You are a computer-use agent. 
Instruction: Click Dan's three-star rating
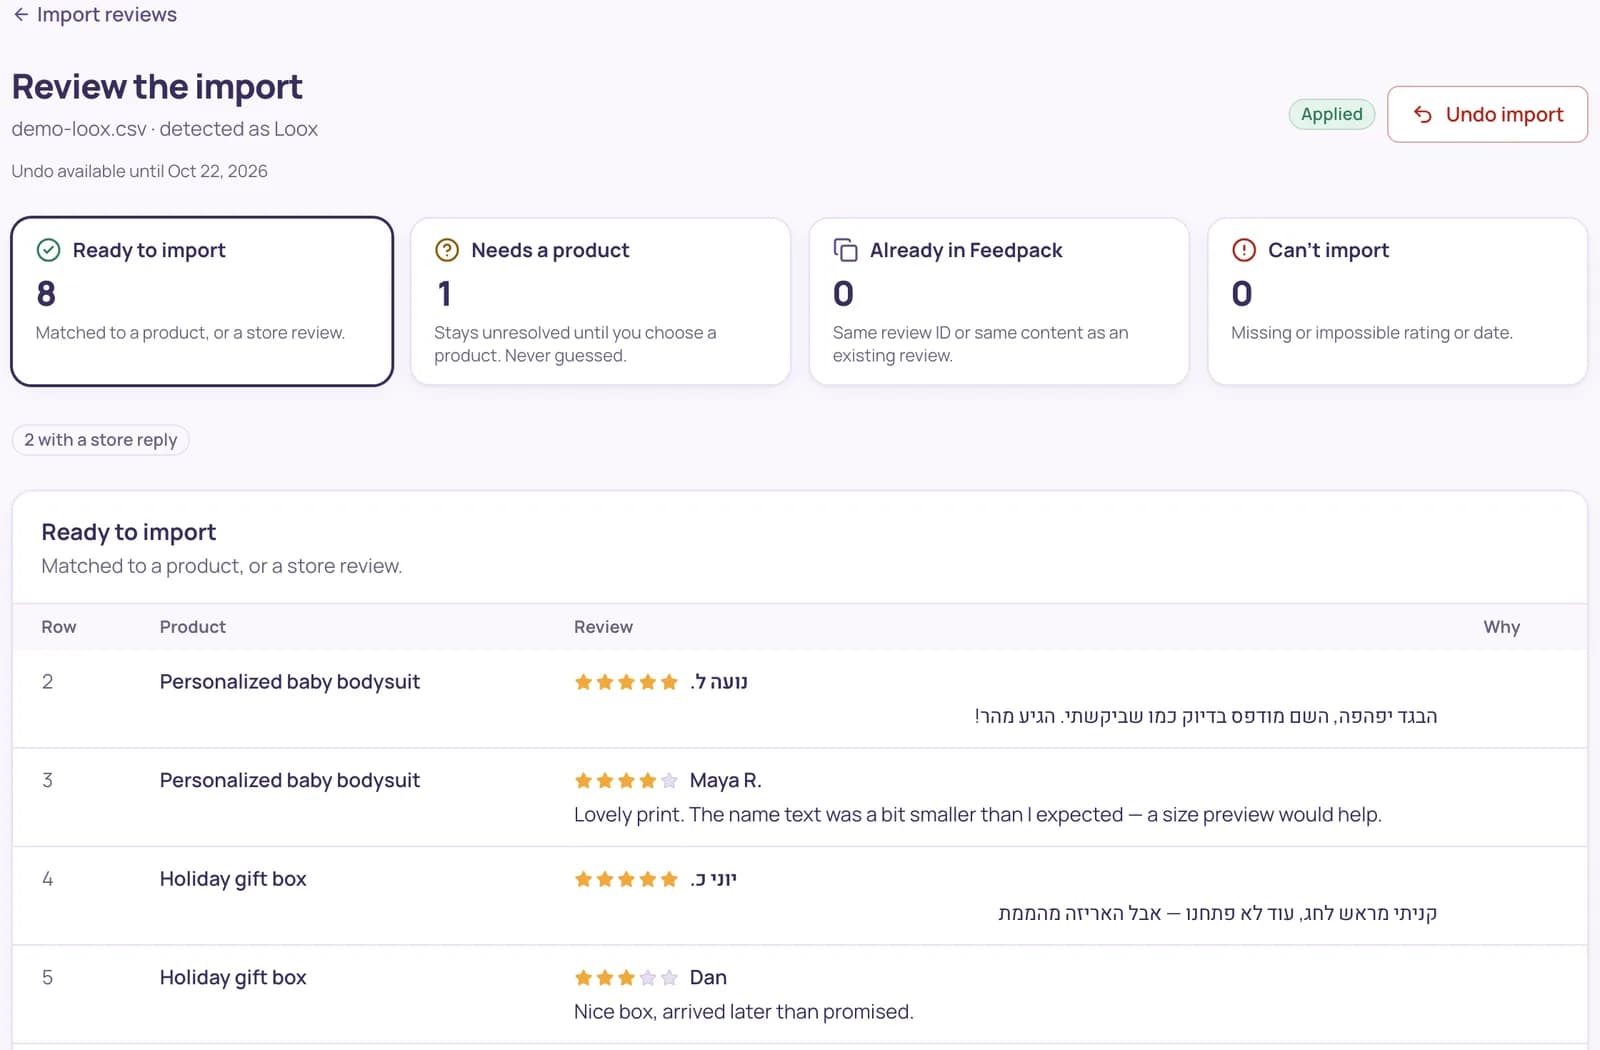626,977
